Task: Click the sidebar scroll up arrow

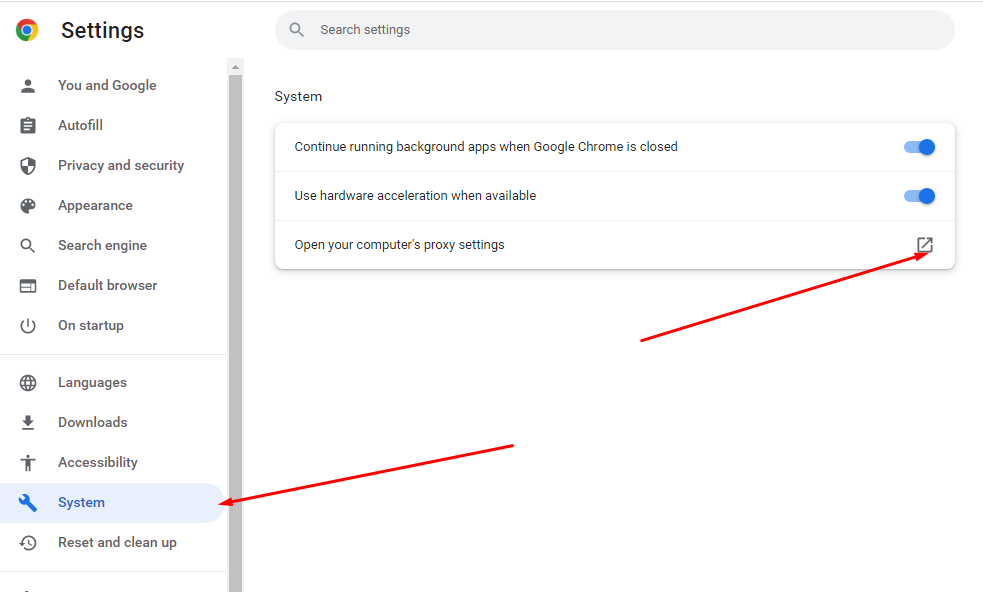Action: (236, 67)
